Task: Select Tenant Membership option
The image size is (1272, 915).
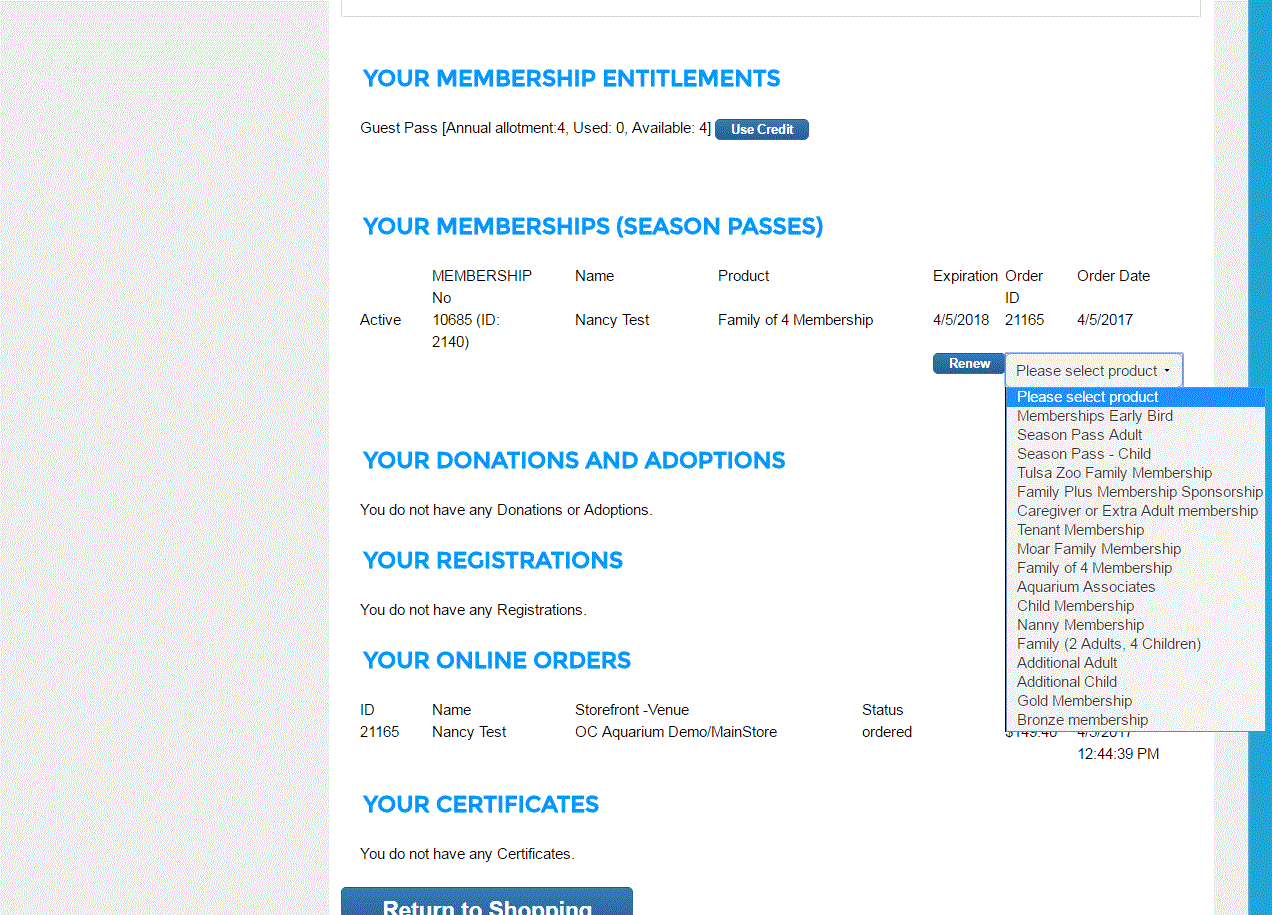Action: click(x=1080, y=530)
